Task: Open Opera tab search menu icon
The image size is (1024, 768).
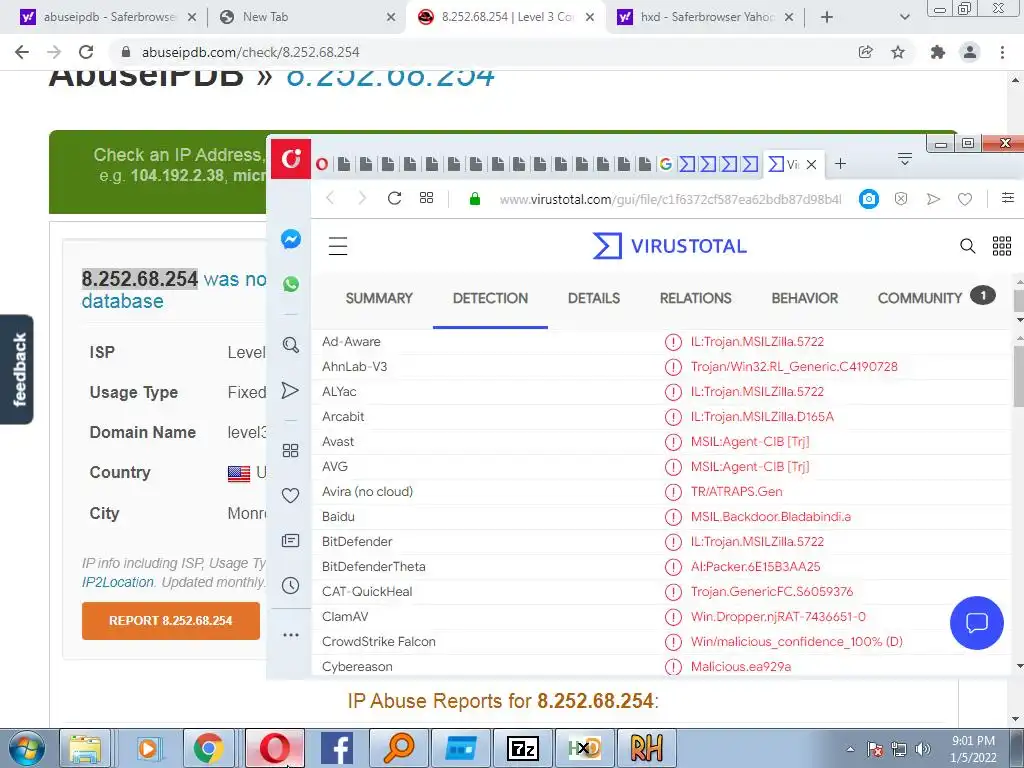Action: coord(904,159)
